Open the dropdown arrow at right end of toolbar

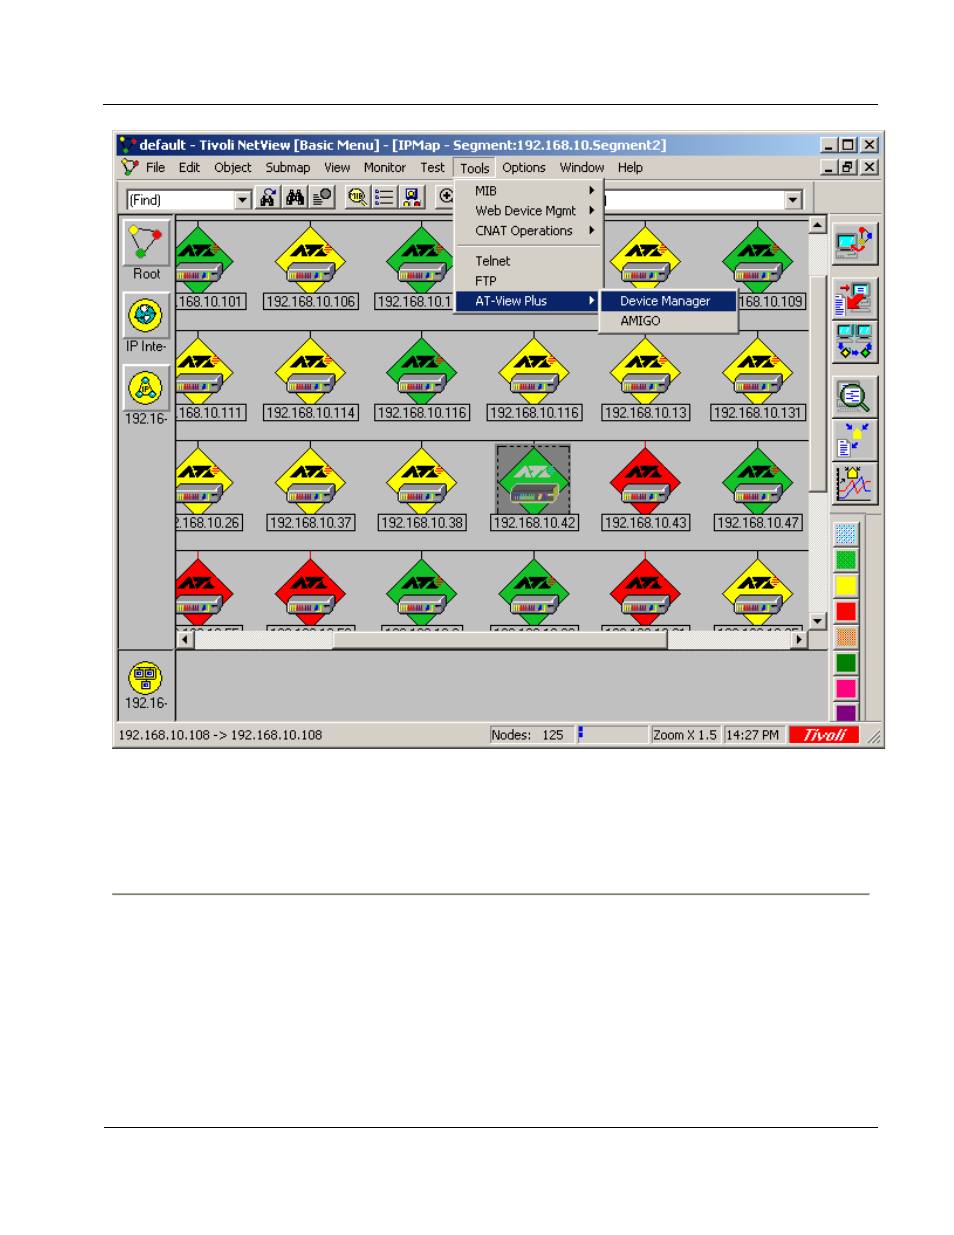[x=793, y=200]
